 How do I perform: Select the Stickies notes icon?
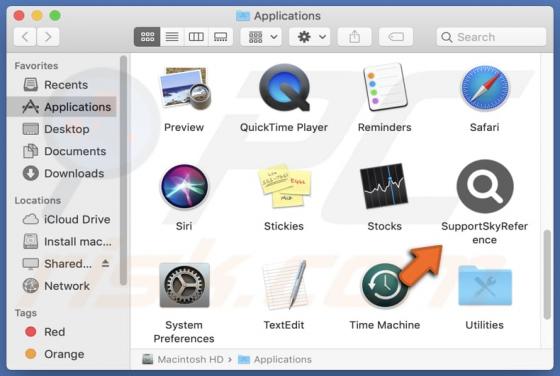[284, 186]
